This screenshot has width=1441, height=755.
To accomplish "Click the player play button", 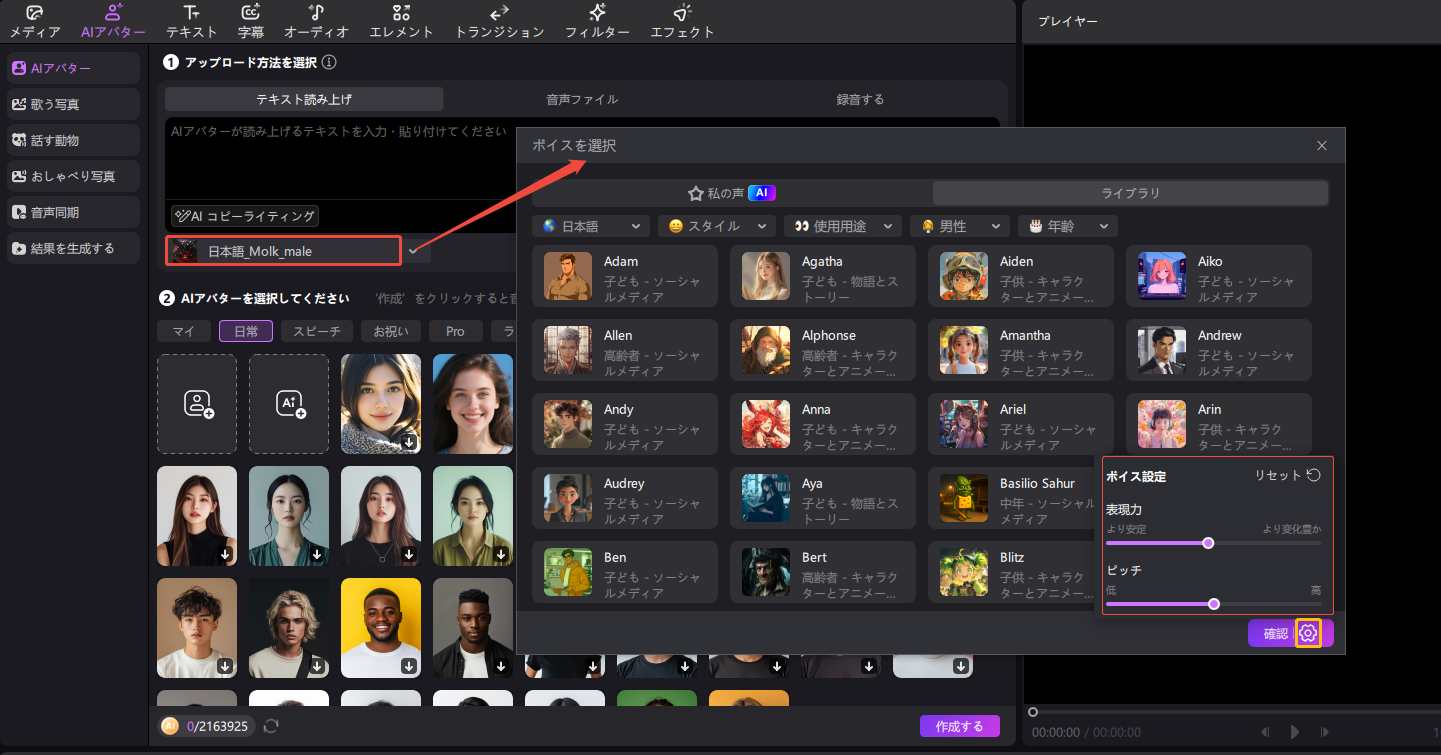I will [1295, 733].
